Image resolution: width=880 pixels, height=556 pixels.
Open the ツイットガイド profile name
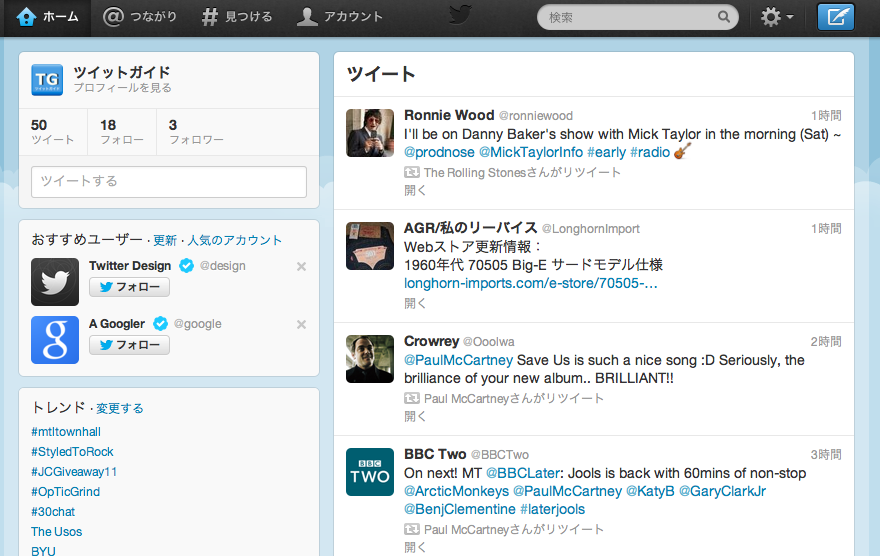(x=122, y=72)
